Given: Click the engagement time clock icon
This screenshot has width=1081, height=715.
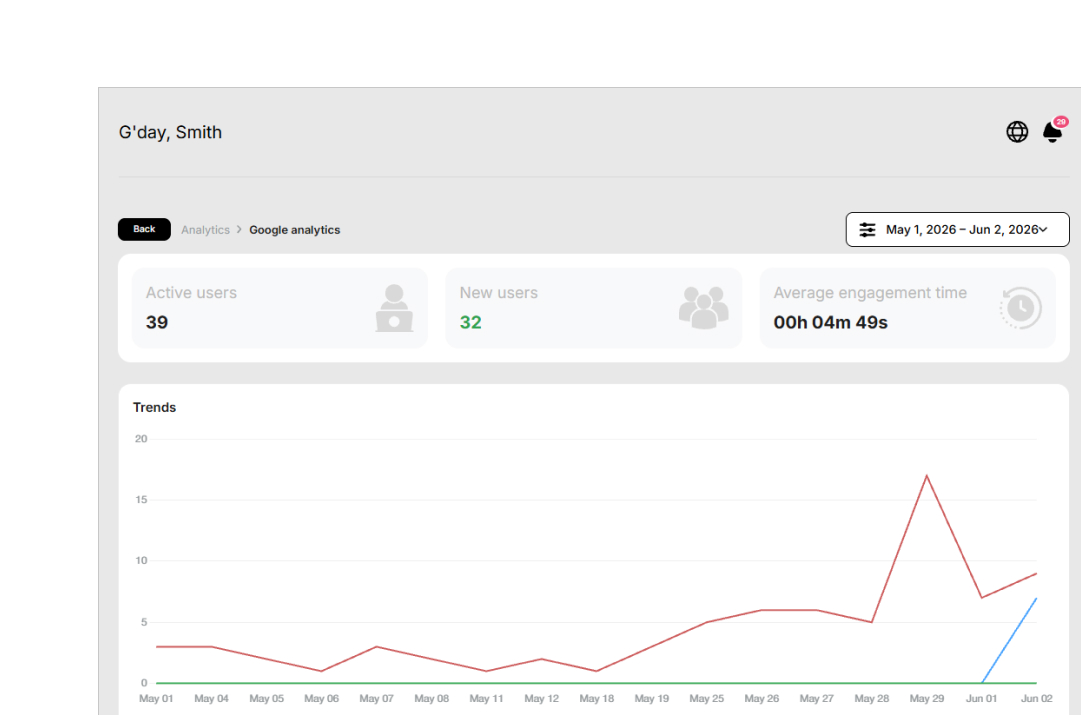Looking at the screenshot, I should pyautogui.click(x=1020, y=308).
